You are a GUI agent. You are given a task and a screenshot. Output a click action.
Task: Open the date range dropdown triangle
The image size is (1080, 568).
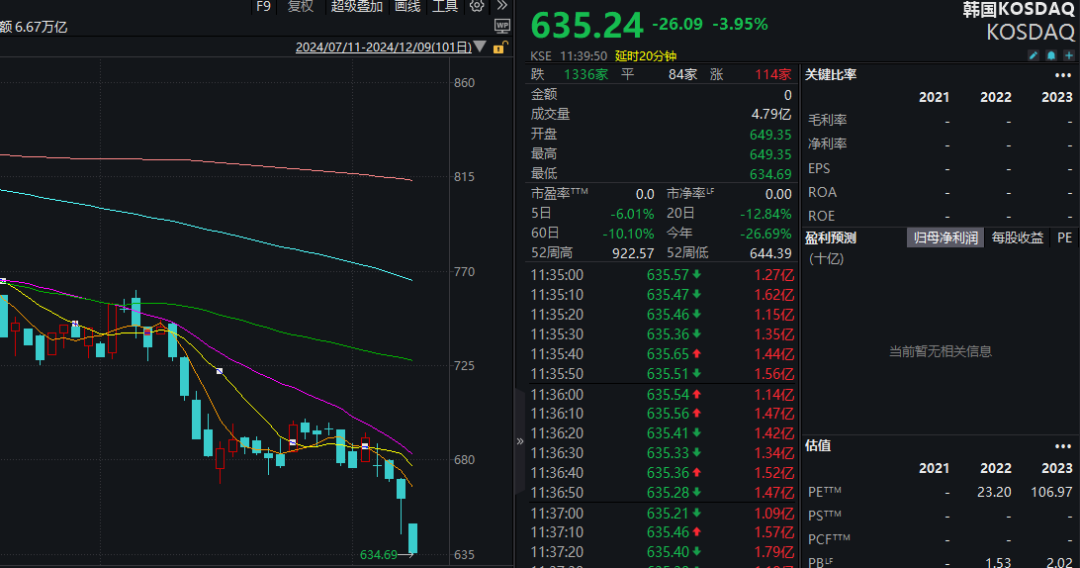(x=480, y=47)
